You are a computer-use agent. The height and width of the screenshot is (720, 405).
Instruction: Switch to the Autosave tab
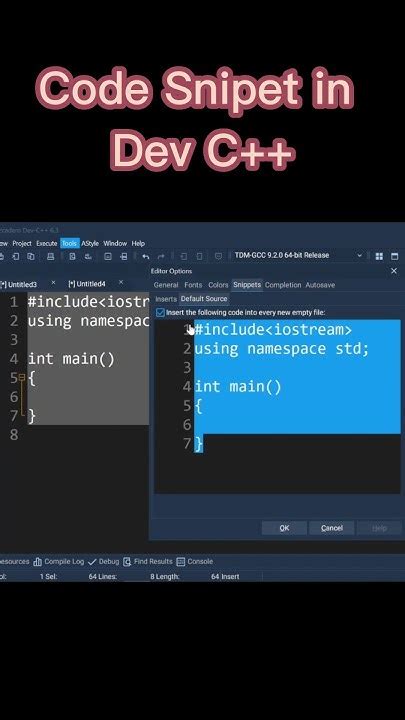click(x=320, y=285)
